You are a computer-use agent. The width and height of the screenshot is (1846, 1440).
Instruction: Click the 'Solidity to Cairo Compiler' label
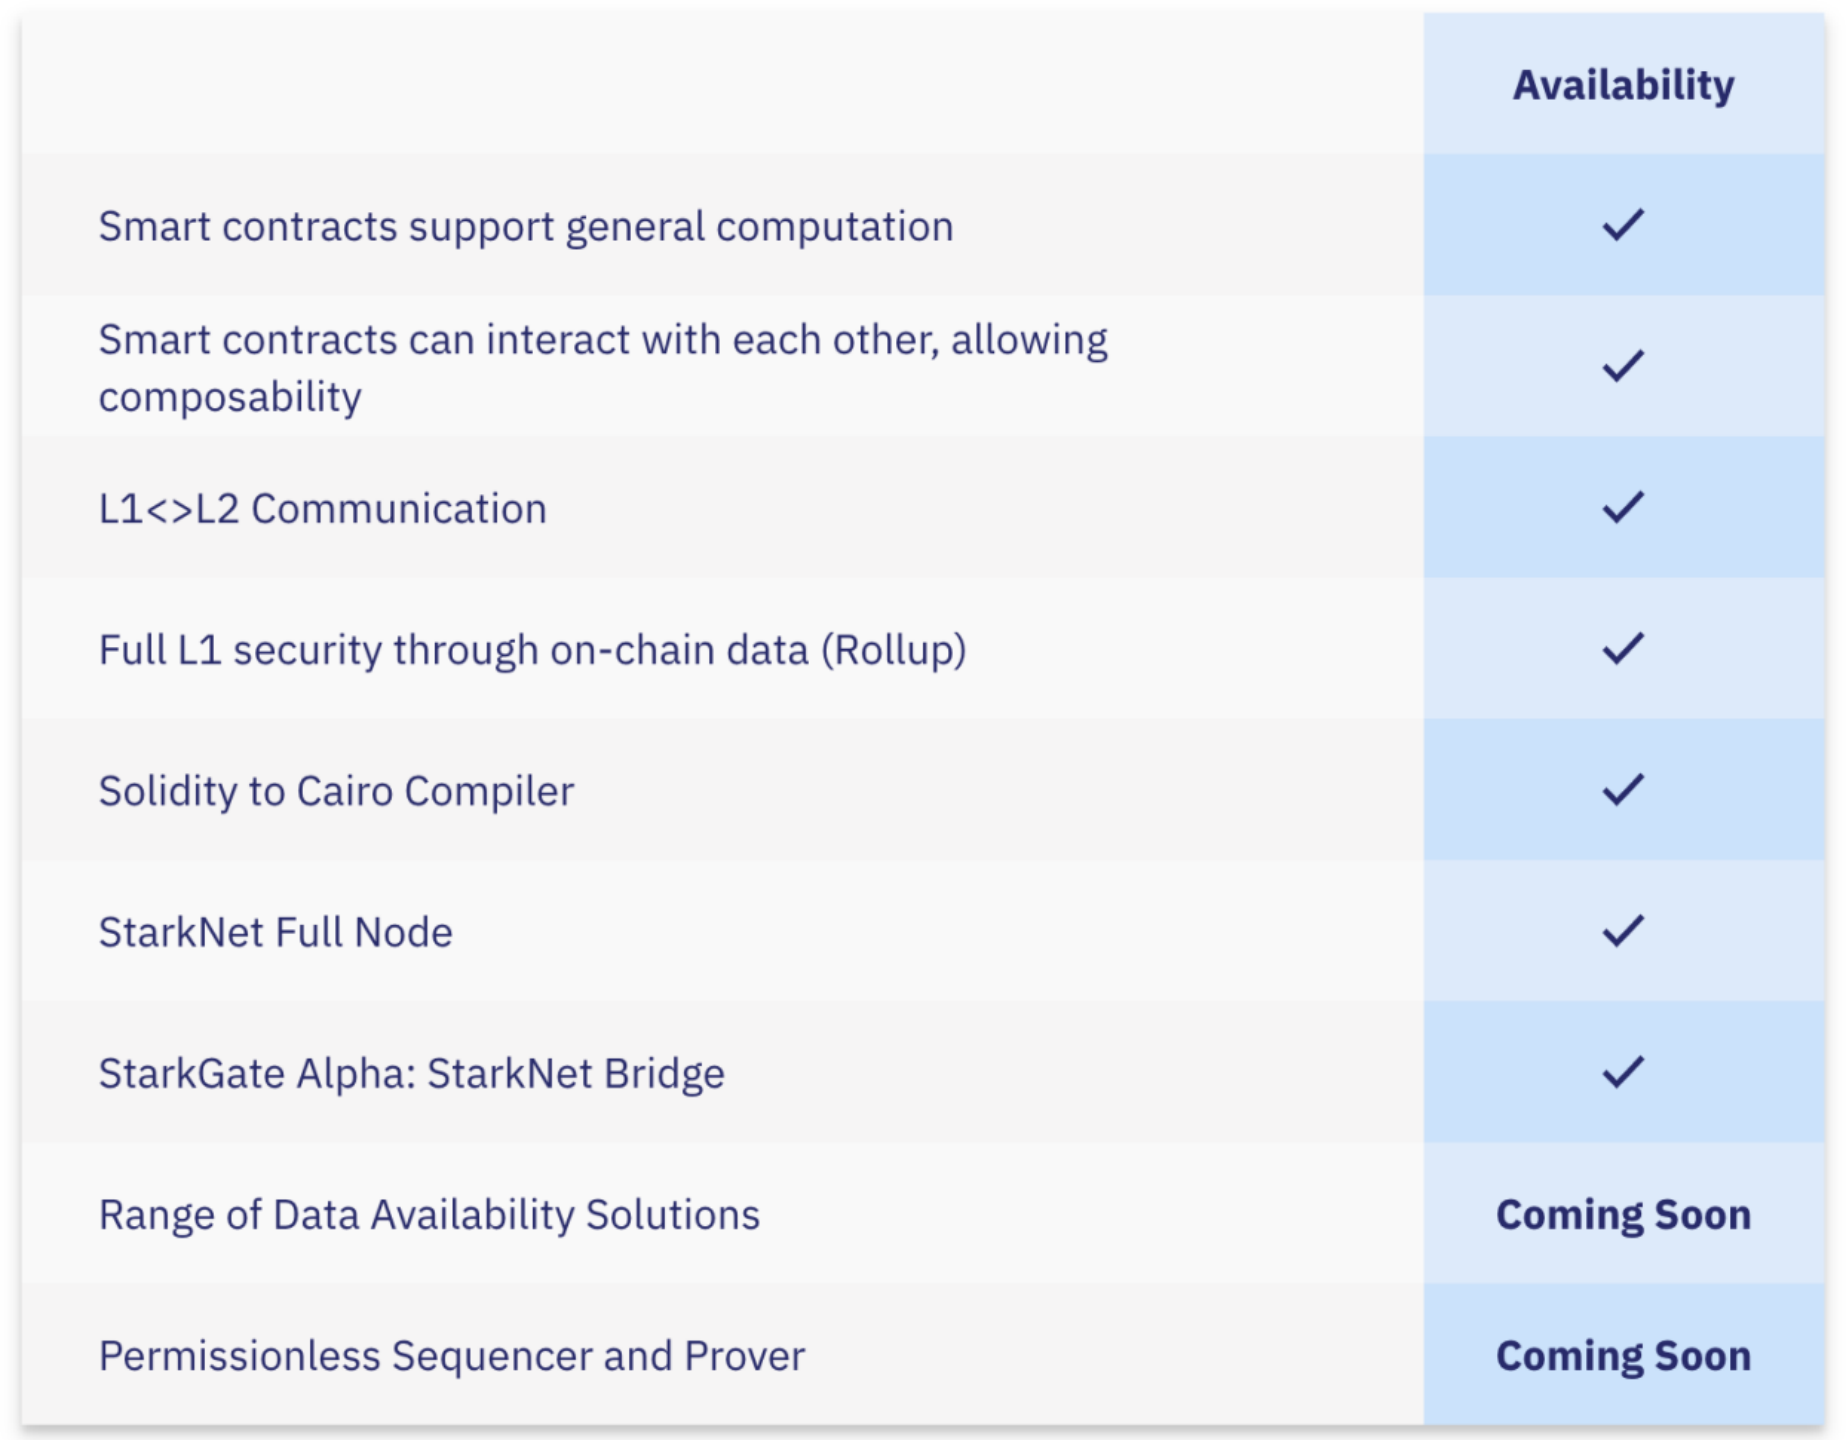point(336,792)
